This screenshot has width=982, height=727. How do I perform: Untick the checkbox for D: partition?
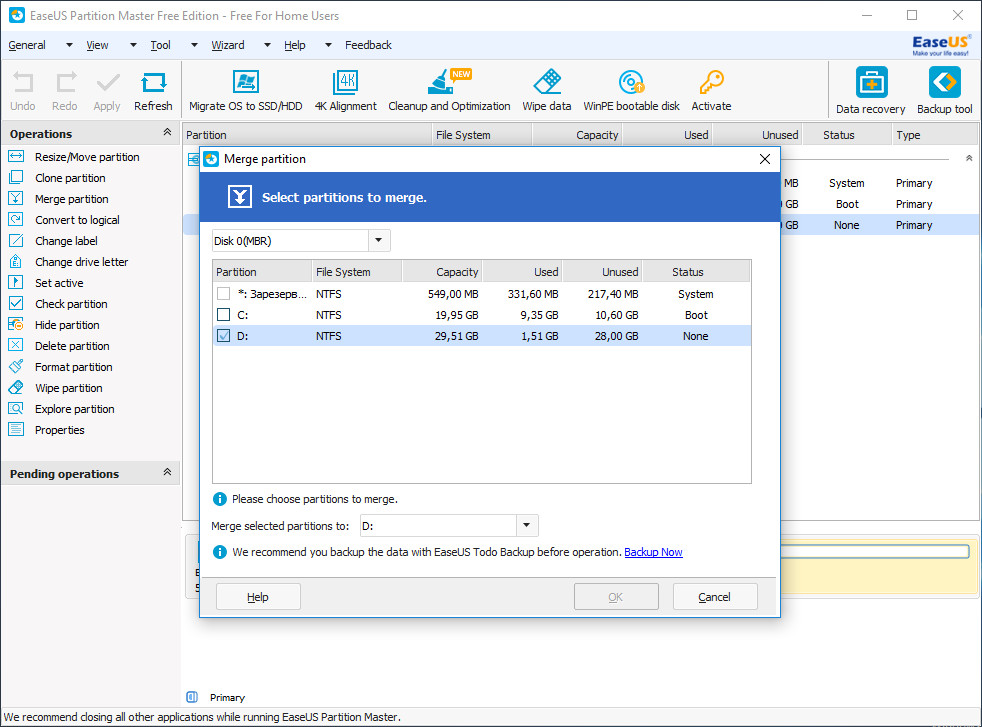(x=224, y=336)
